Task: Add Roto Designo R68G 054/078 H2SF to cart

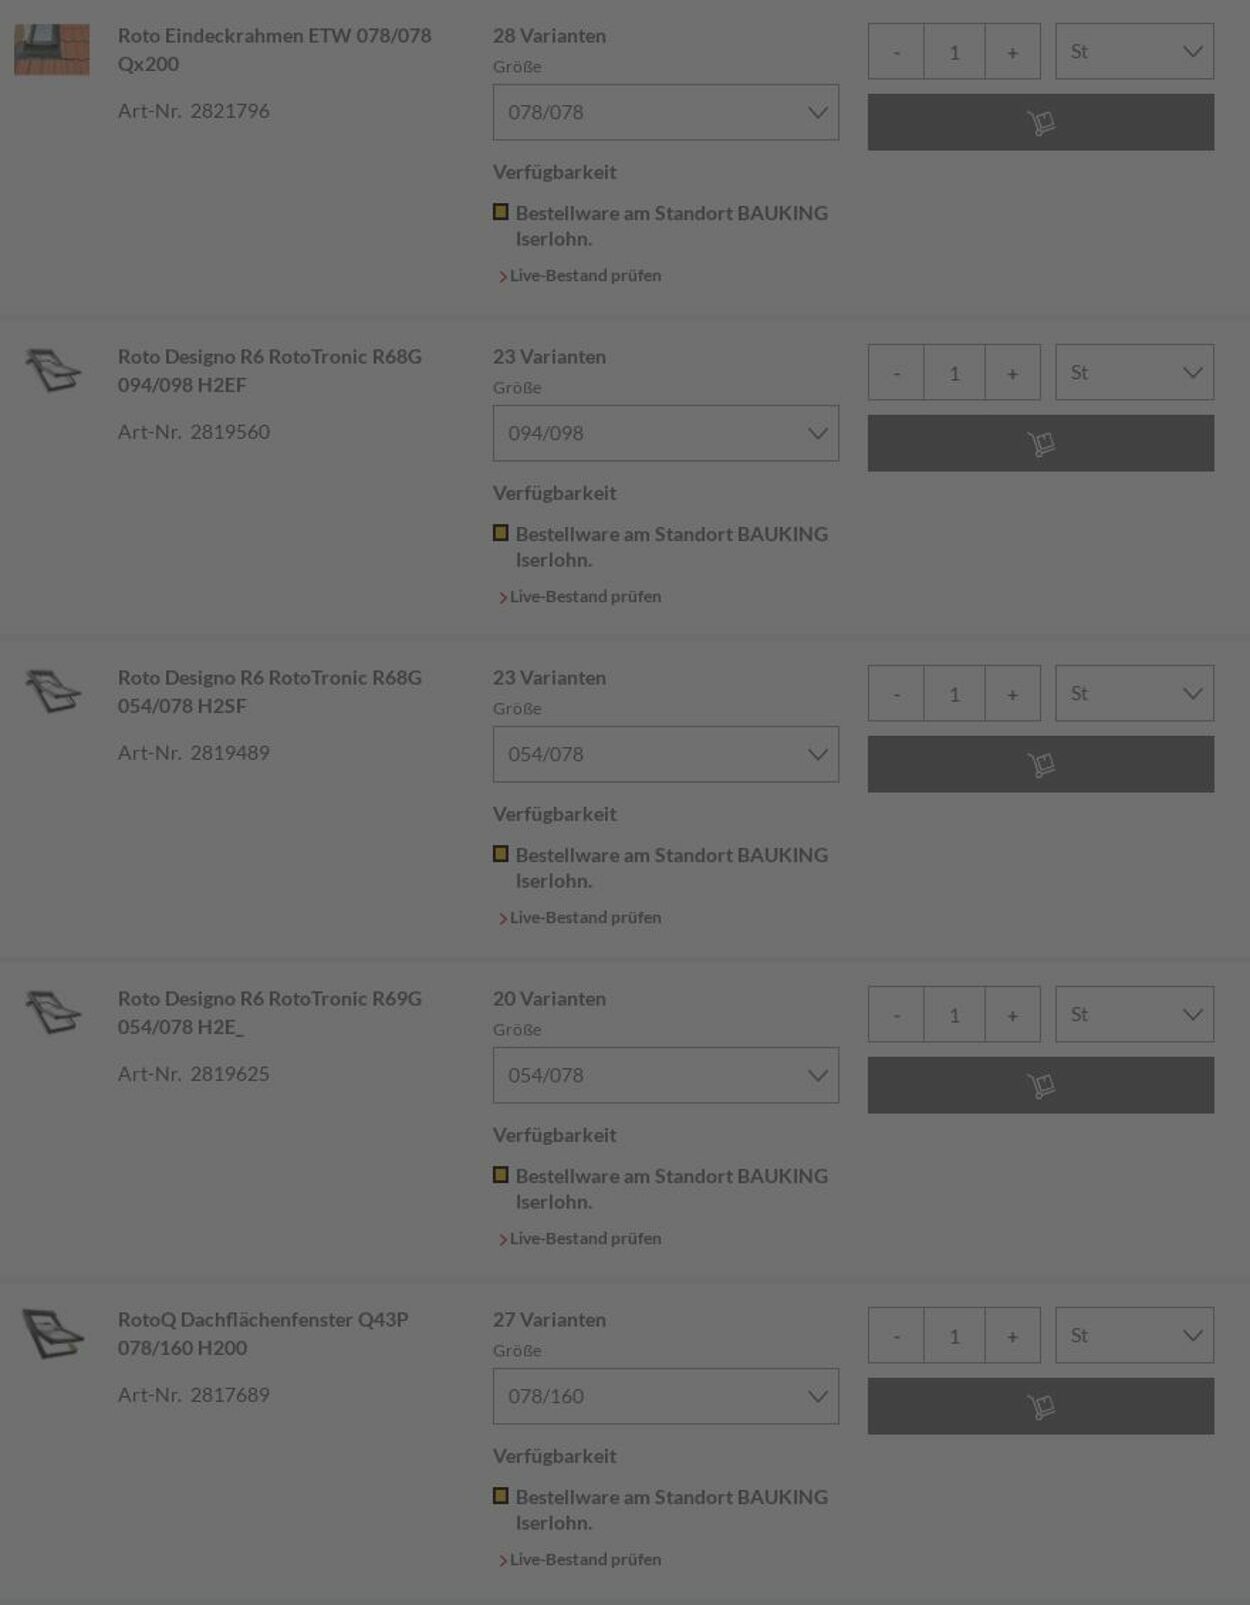Action: point(1040,764)
